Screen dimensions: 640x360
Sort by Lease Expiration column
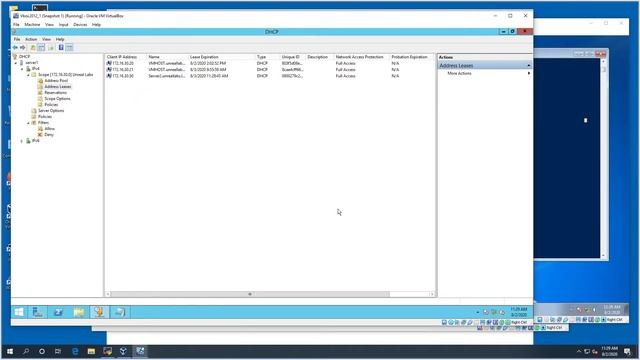pos(221,57)
